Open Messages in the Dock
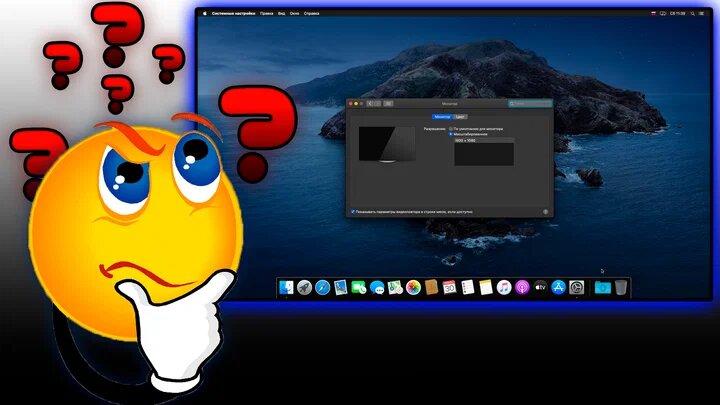Image resolution: width=720 pixels, height=405 pixels. pos(377,288)
